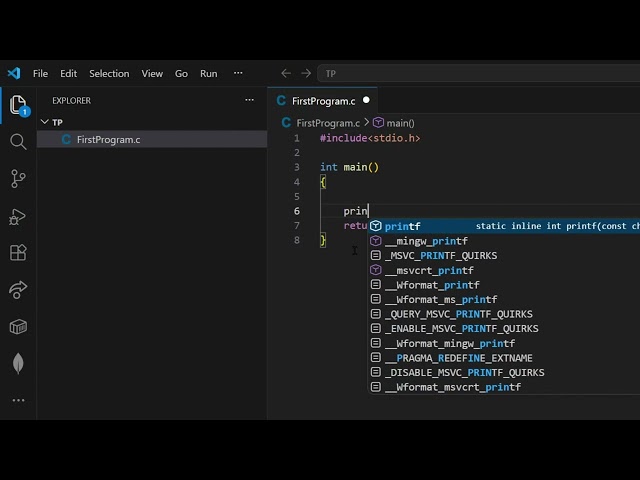
Task: Select _ENABLE_MSVC_PRINTF_QUIRKS suggestion
Action: pos(504,329)
